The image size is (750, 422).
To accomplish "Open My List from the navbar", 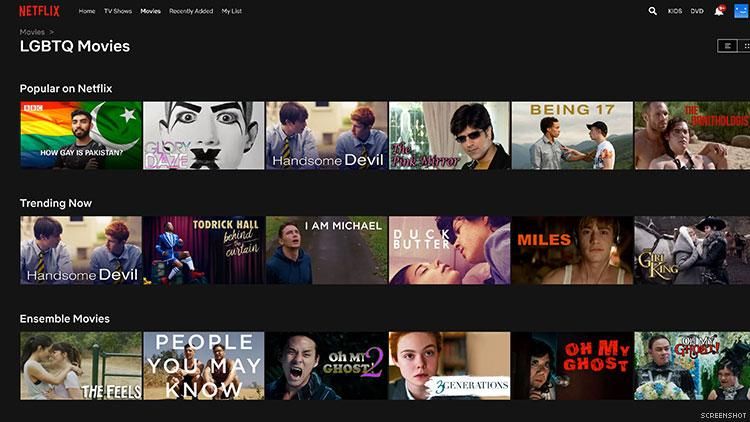I will (x=231, y=11).
